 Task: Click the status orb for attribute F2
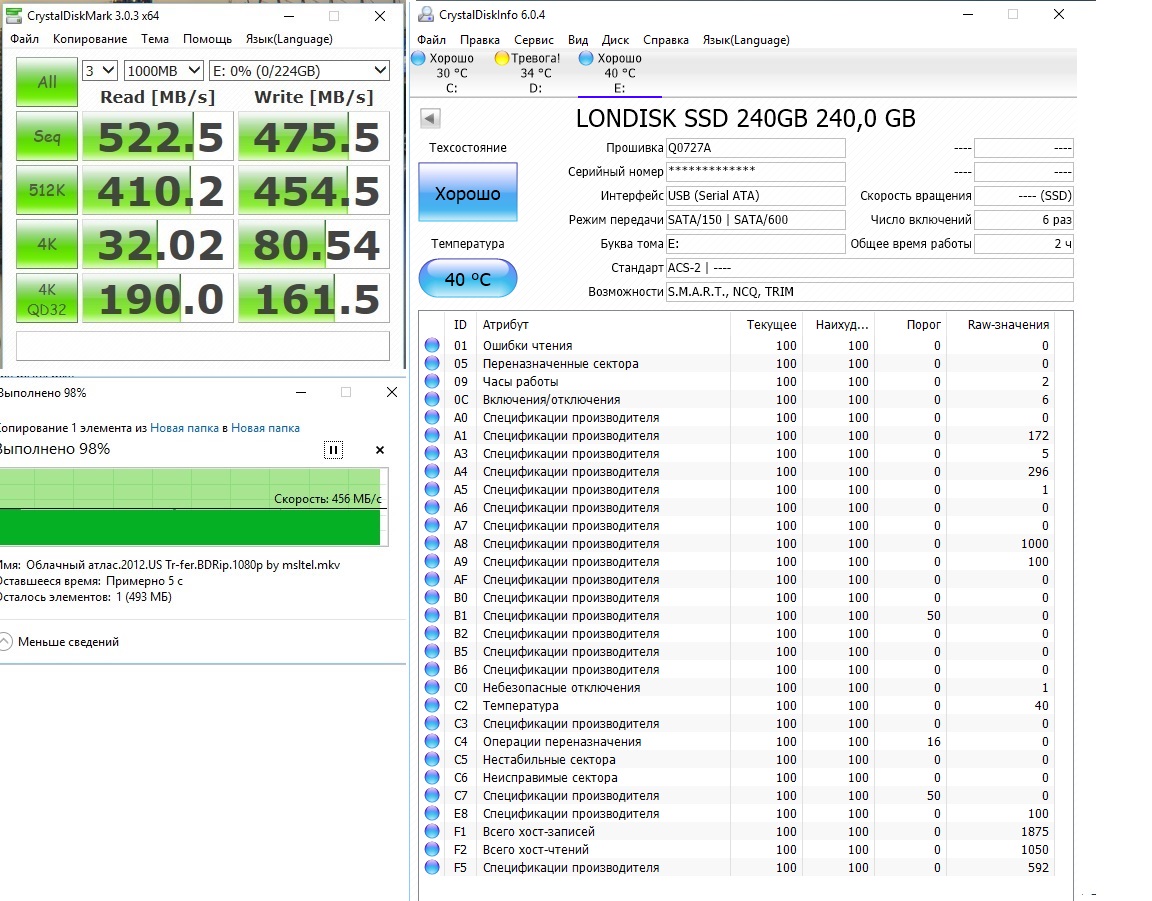click(x=432, y=850)
